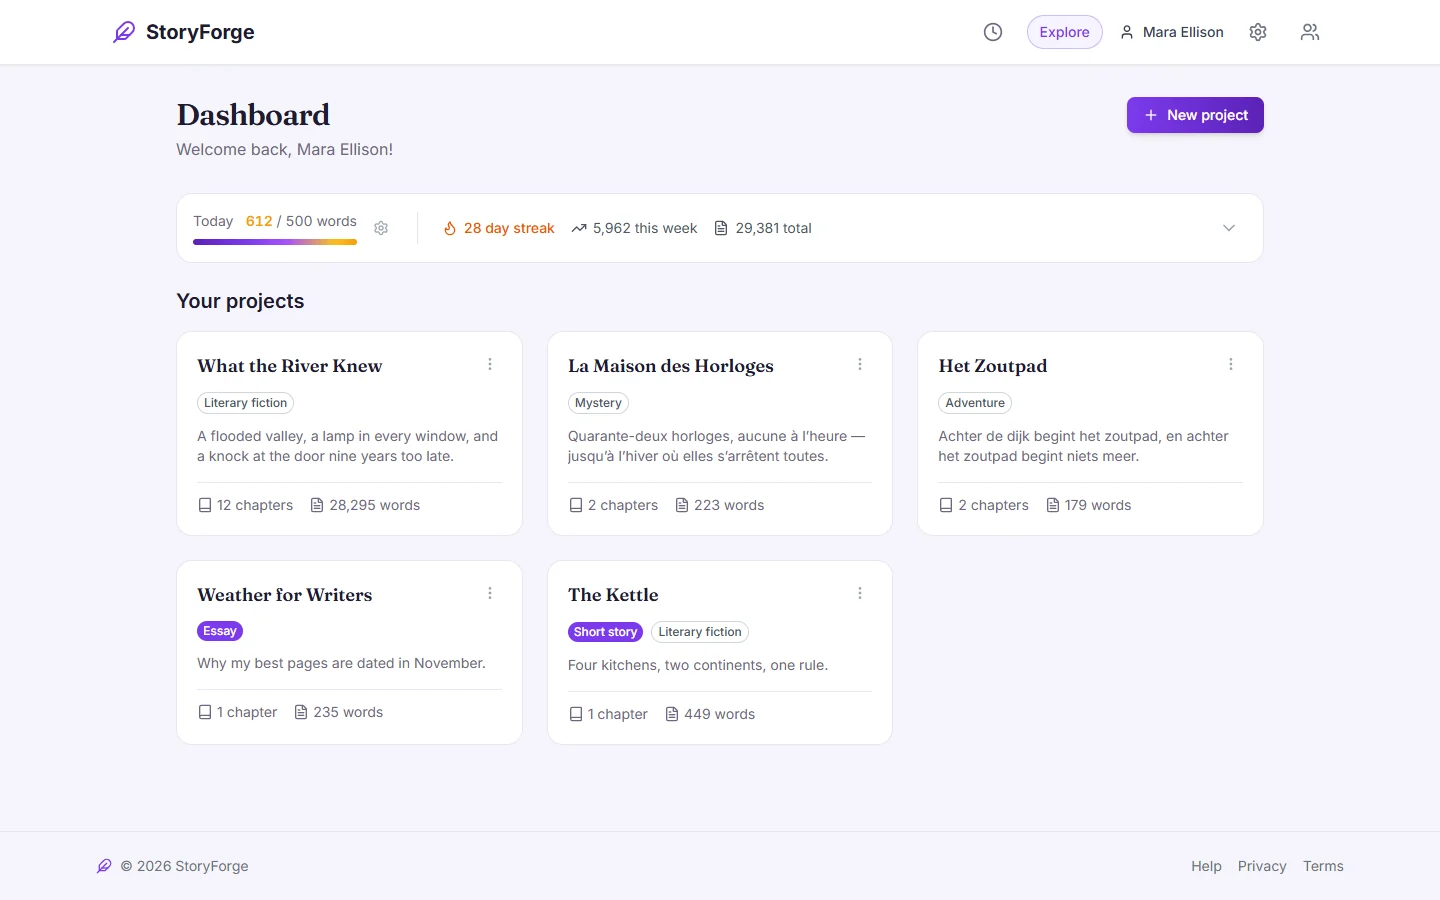The image size is (1440, 900).
Task: Click the Mystery genre tag
Action: [598, 403]
